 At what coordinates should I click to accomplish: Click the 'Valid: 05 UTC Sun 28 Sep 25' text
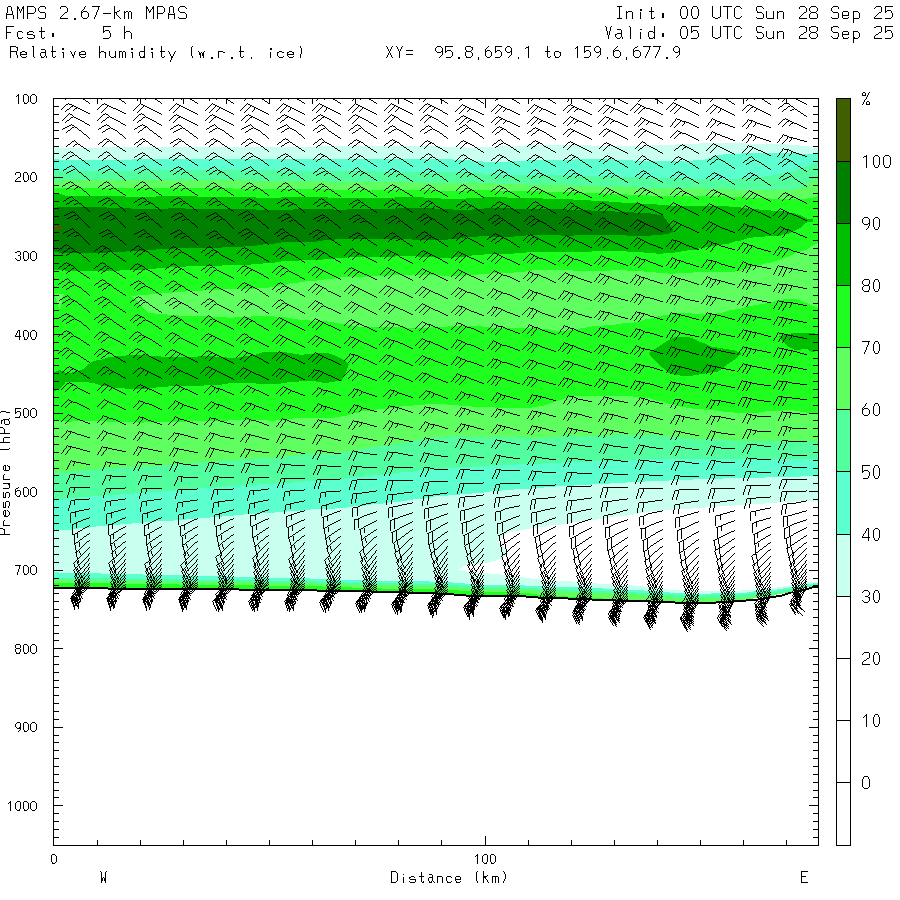pyautogui.click(x=748, y=33)
